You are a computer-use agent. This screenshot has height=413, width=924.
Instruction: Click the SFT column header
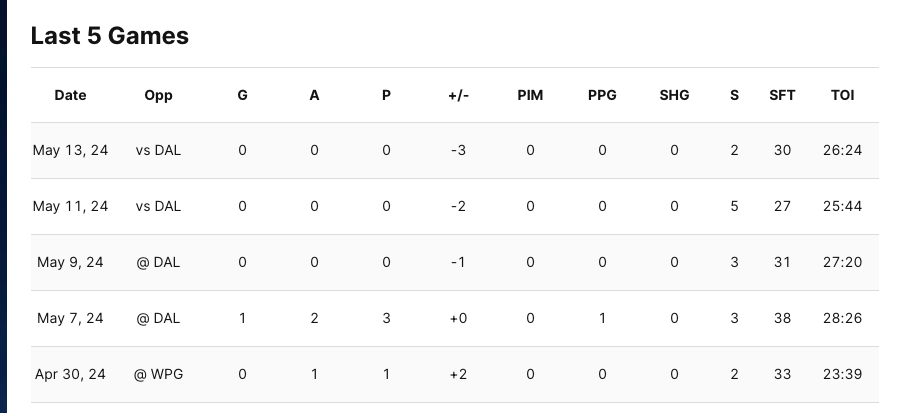point(782,96)
